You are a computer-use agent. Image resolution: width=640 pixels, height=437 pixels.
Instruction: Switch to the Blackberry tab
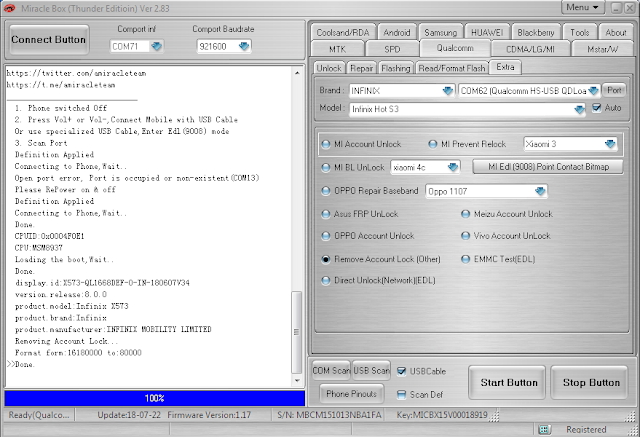pyautogui.click(x=536, y=32)
